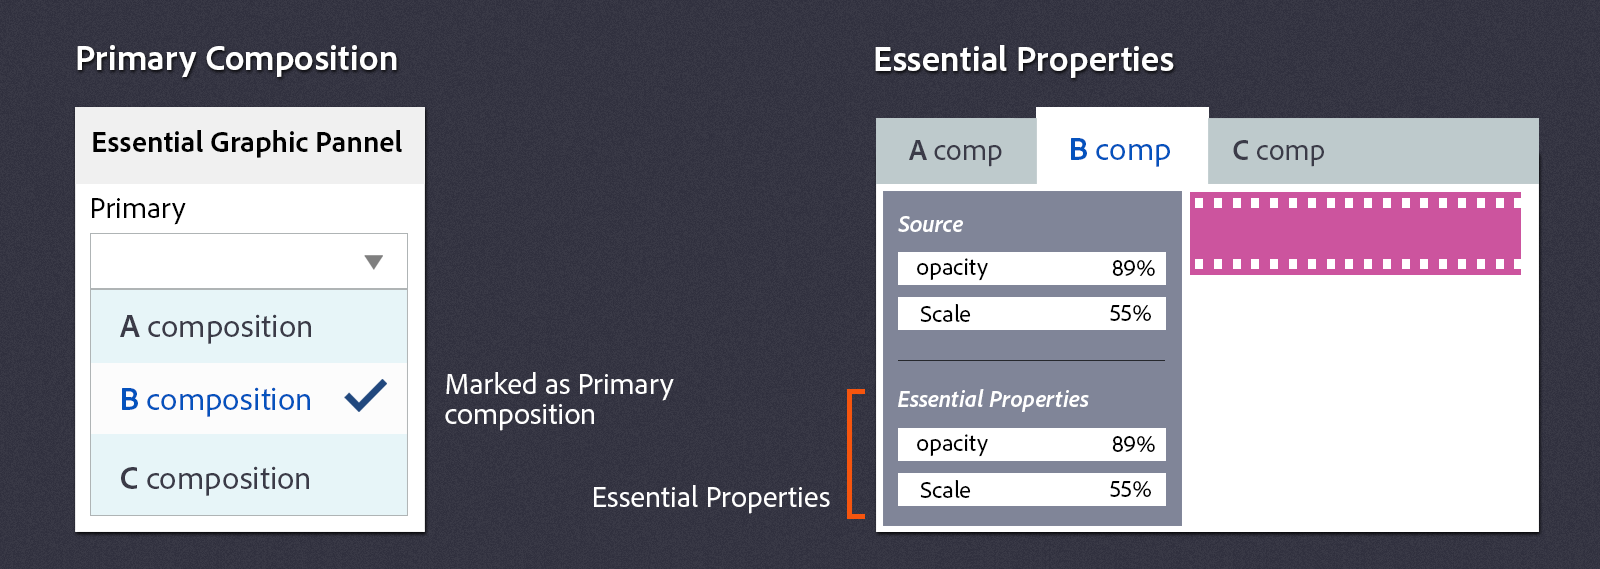Toggle the checkmark beside B composition
The image size is (1600, 569).
point(366,396)
